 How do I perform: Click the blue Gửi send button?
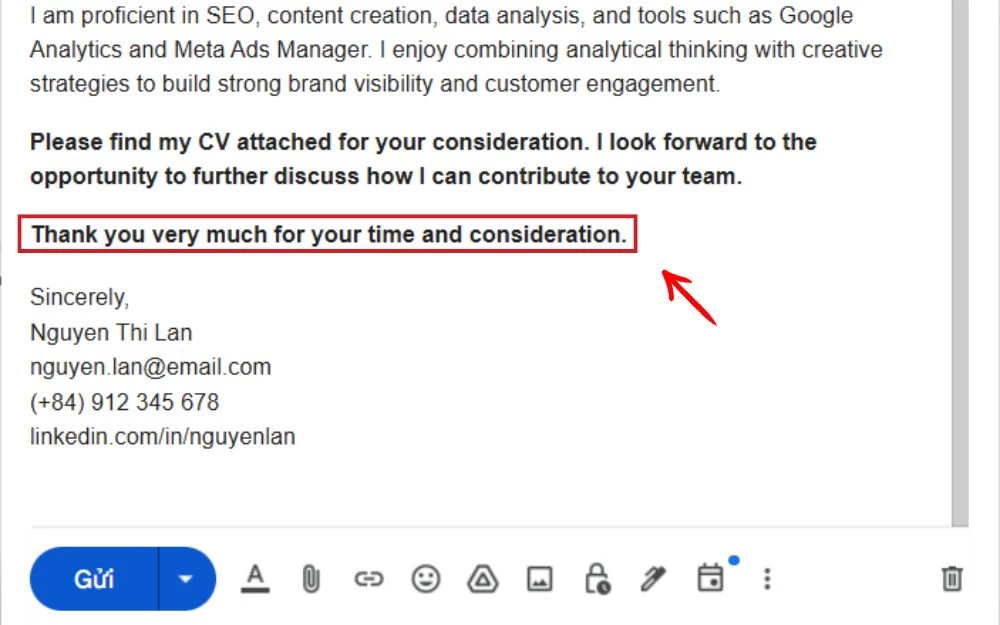click(94, 579)
